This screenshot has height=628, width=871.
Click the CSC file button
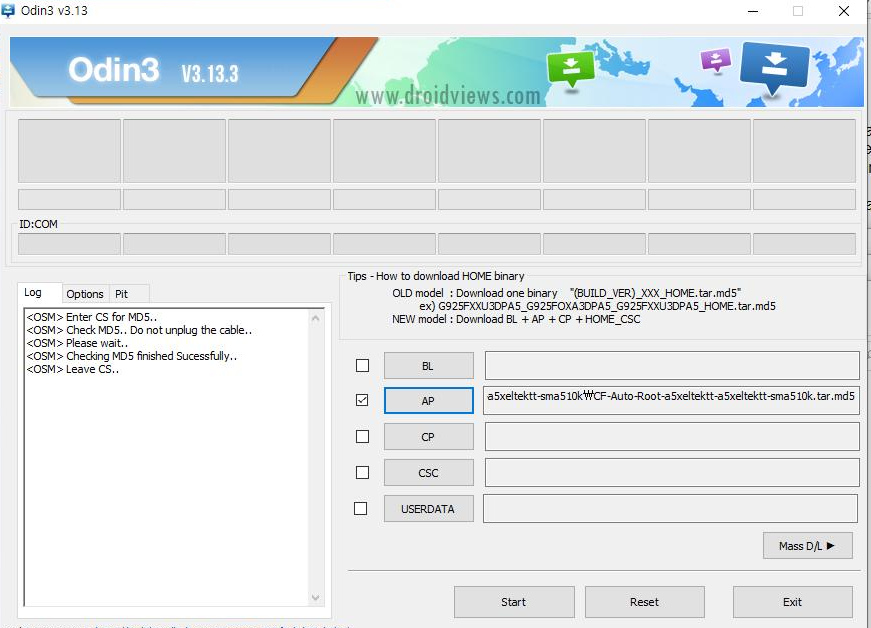pos(429,473)
